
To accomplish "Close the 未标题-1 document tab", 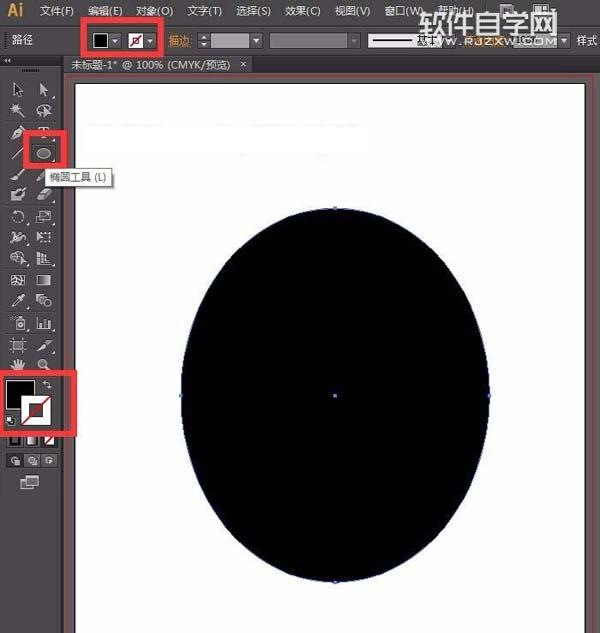I will (243, 64).
